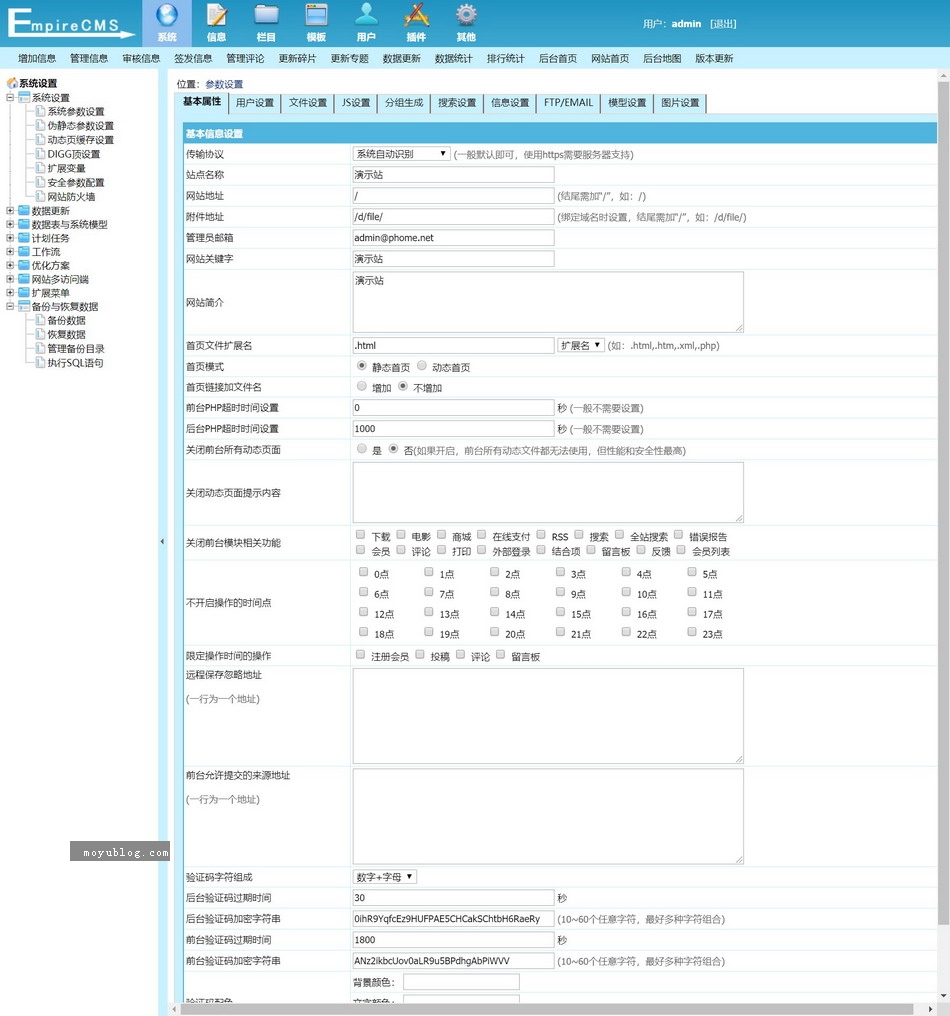
Task: Switch to the FTP/EMAIL tab
Action: click(568, 103)
